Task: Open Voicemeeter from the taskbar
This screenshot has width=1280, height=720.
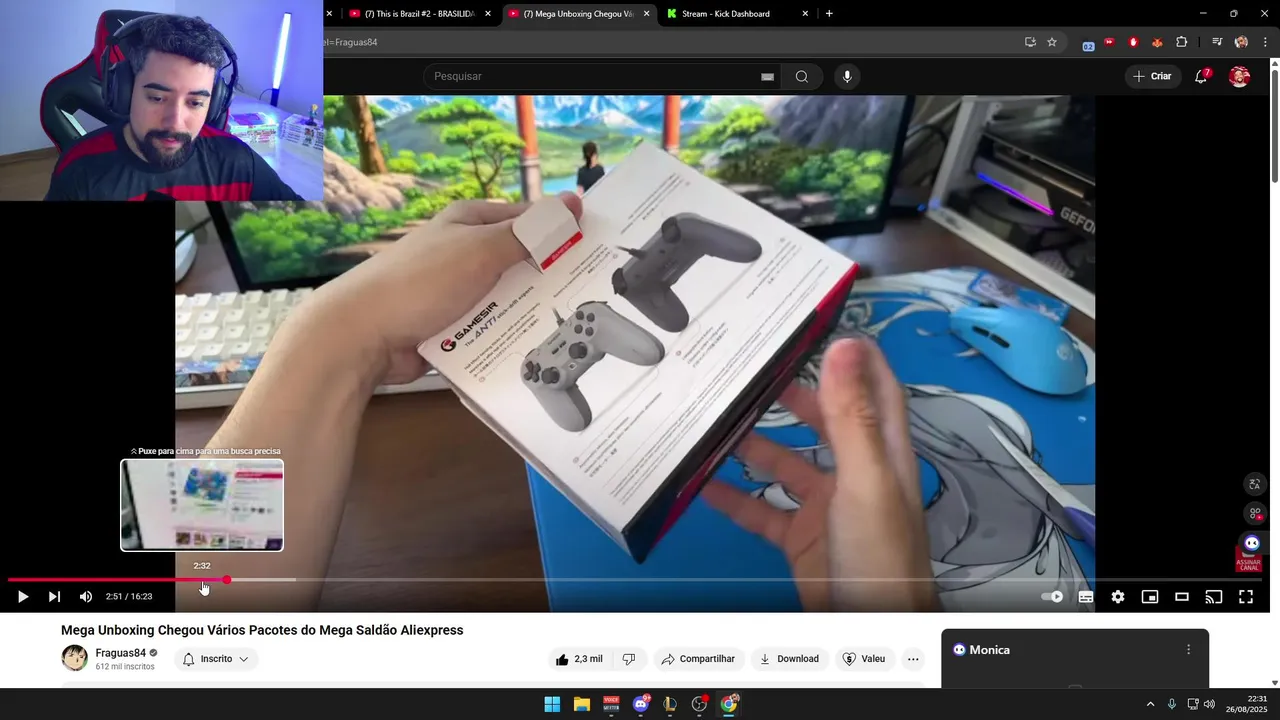Action: click(611, 704)
